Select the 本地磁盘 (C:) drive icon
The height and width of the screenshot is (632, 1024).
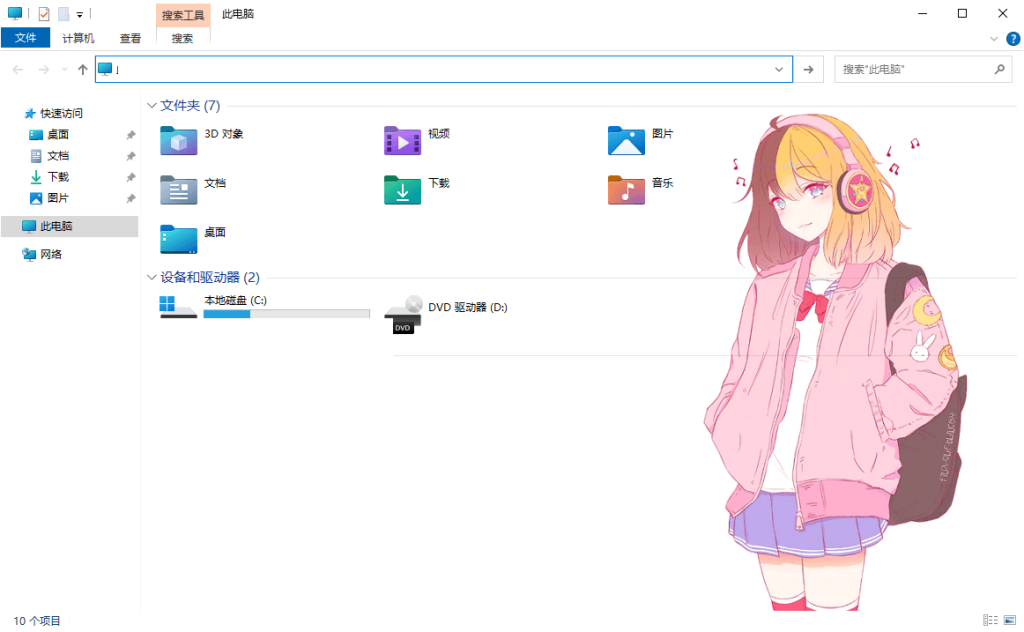(x=178, y=306)
